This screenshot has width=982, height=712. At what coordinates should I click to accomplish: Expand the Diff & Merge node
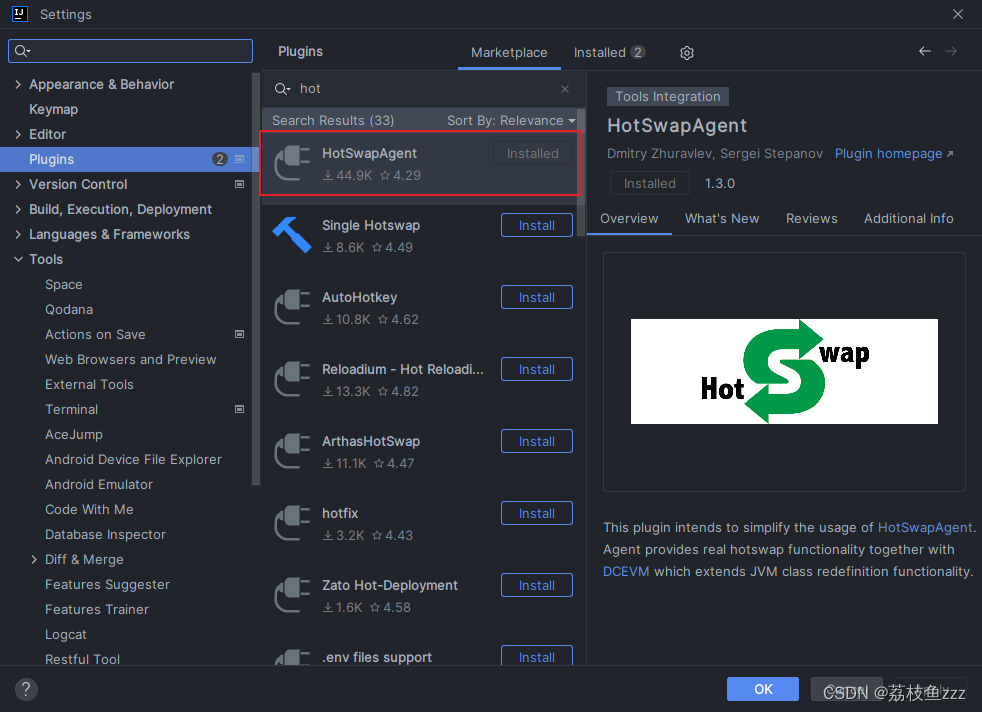(34, 560)
